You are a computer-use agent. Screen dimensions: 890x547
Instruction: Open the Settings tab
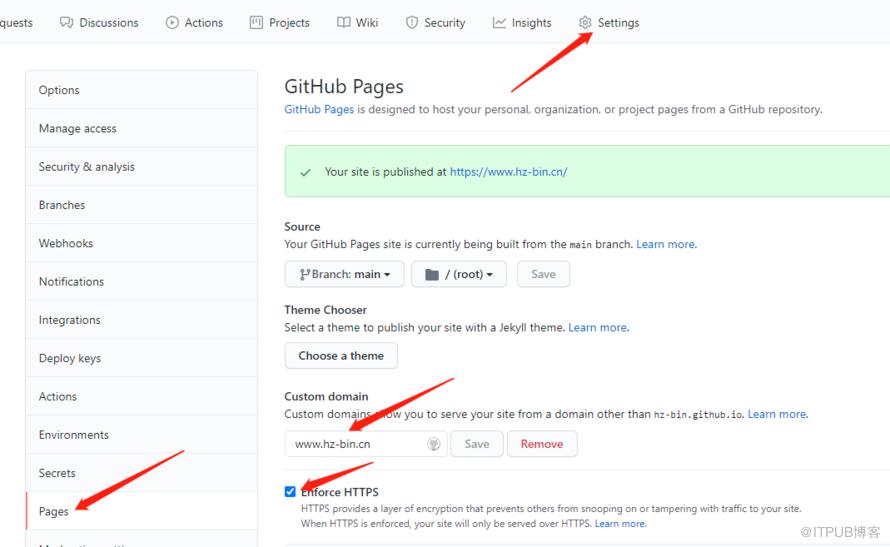[x=609, y=23]
